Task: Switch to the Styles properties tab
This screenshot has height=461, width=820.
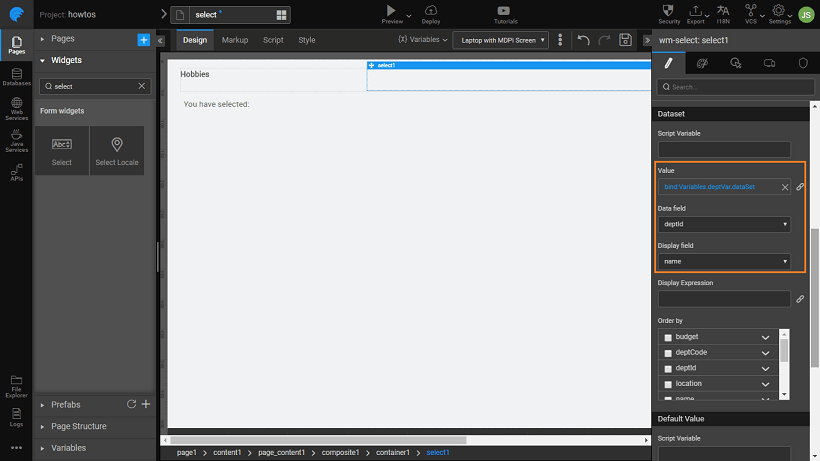Action: [x=702, y=63]
